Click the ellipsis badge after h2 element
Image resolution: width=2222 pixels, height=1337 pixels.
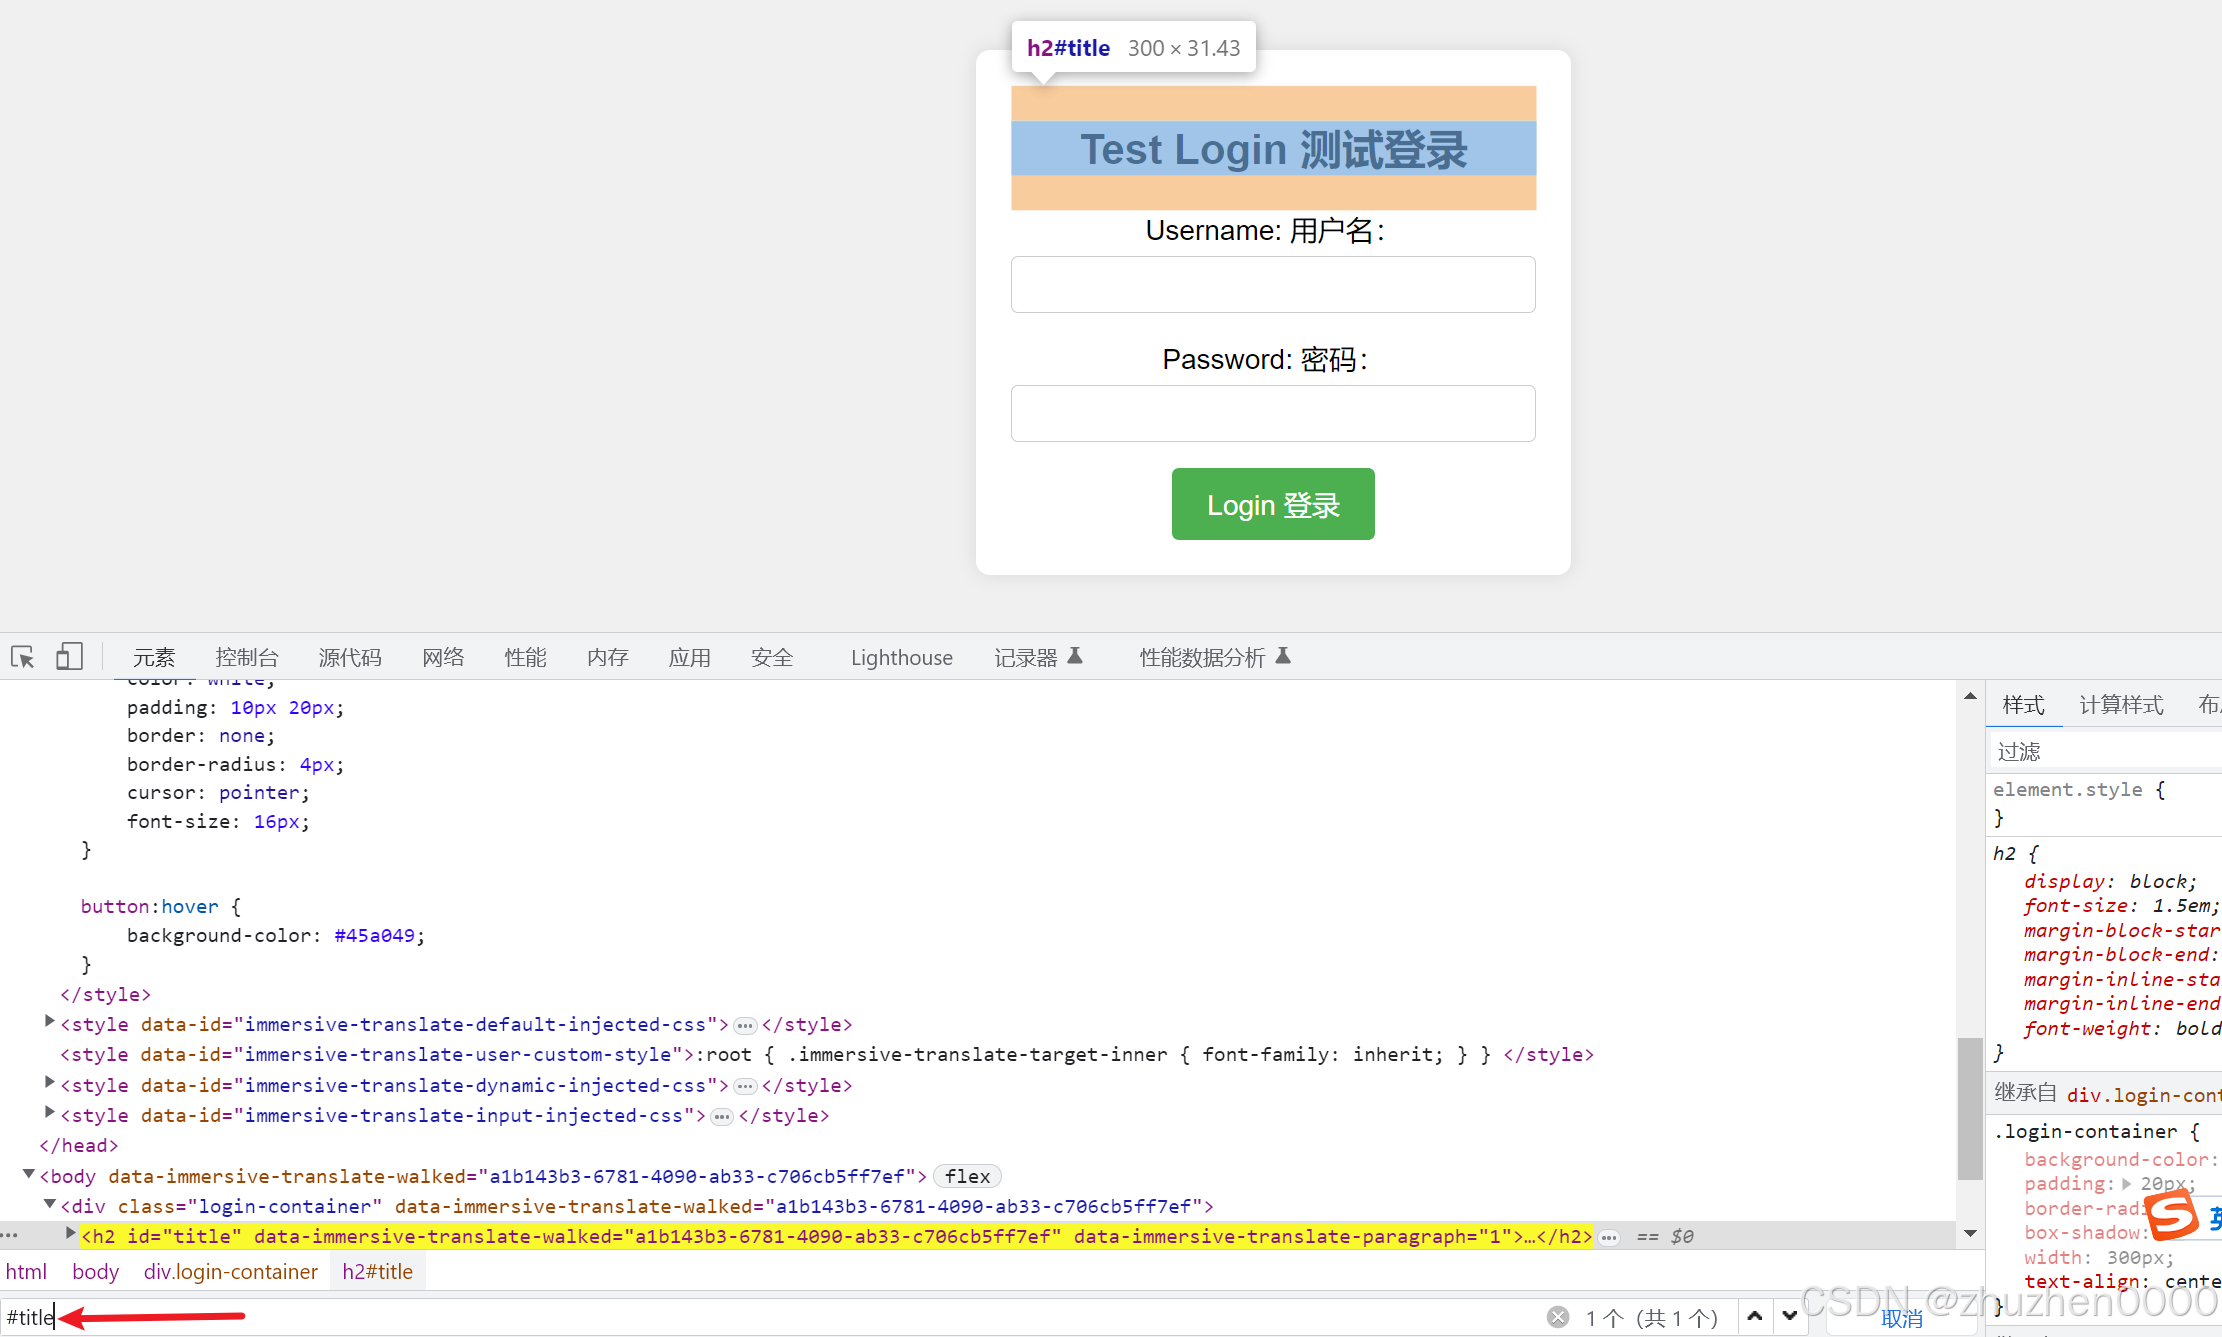1608,1237
